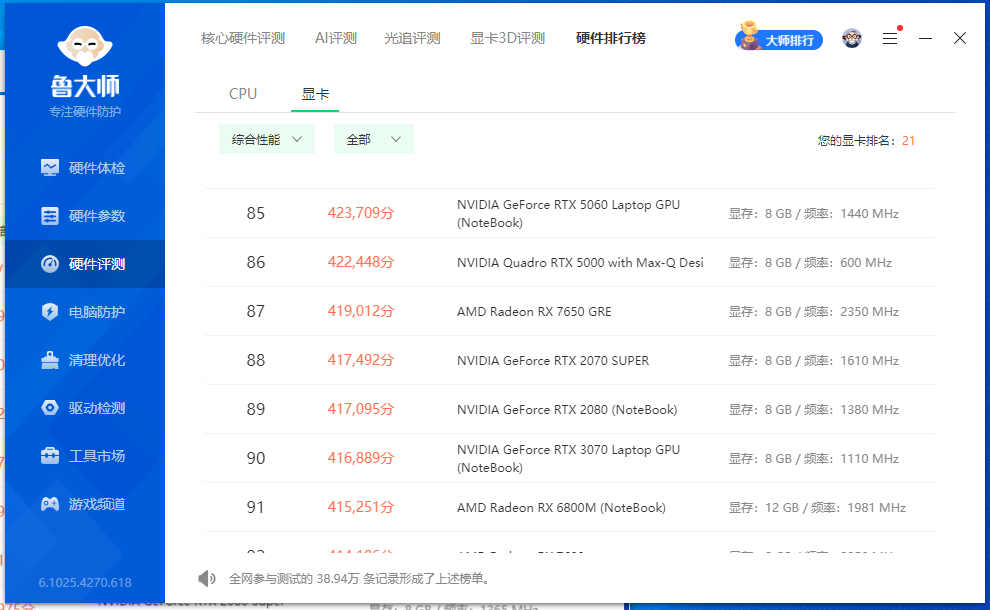The image size is (990, 610).
Task: Click score 417,095分
Action: [361, 409]
